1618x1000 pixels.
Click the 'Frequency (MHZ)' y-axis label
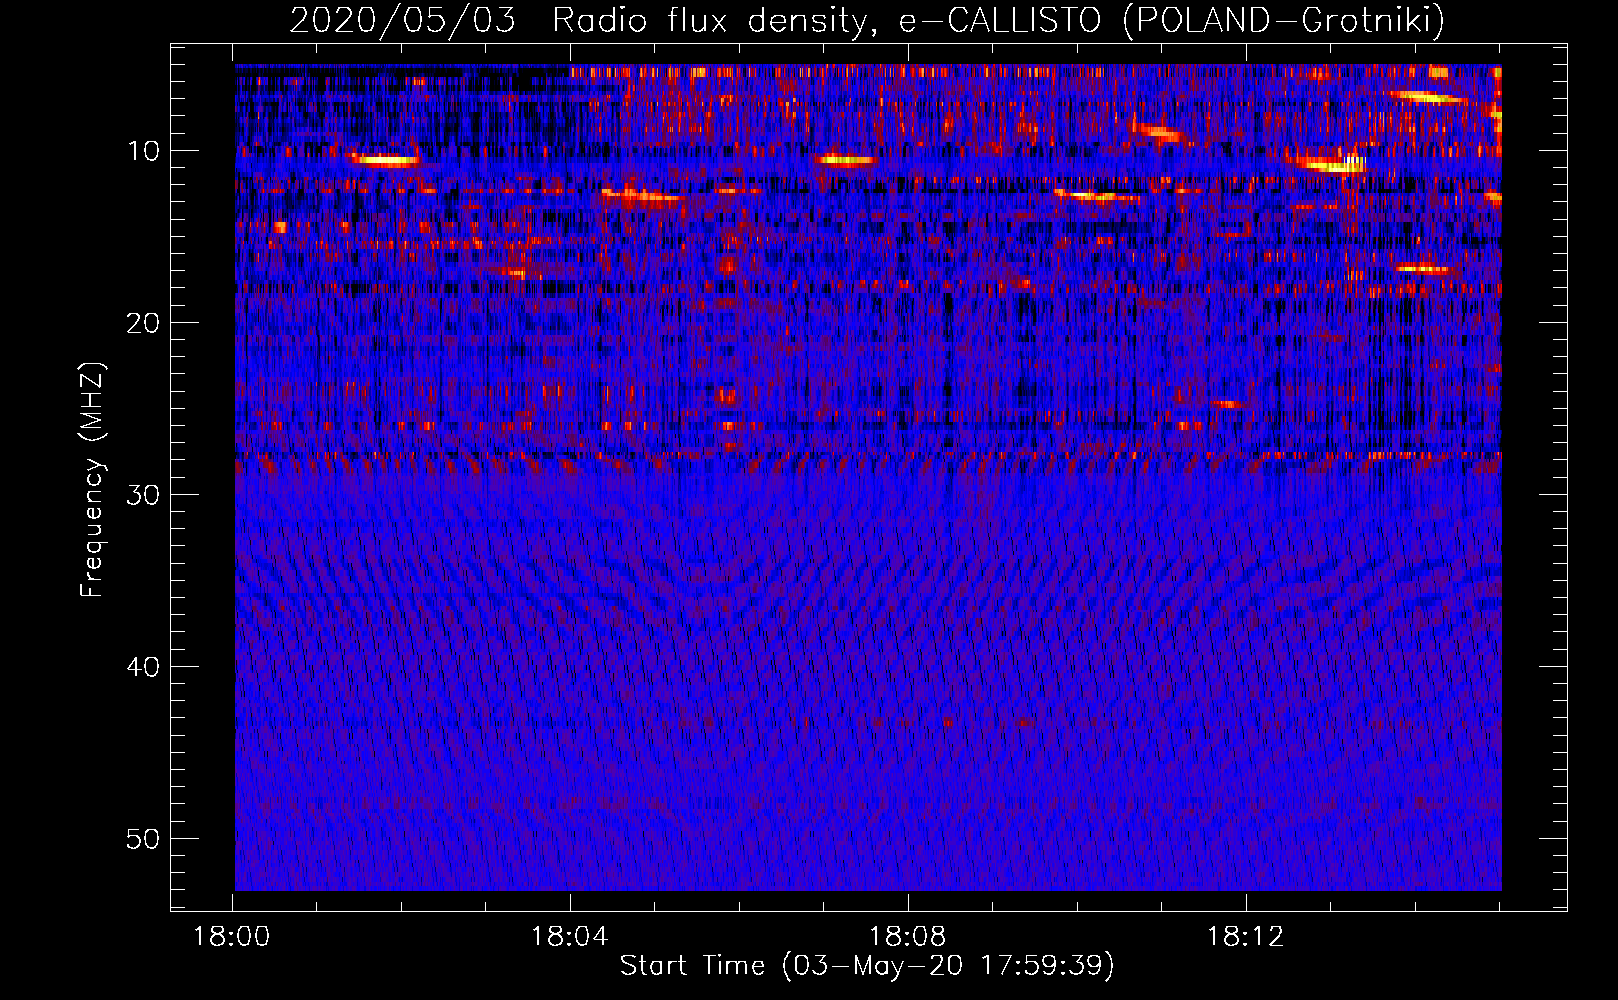point(92,480)
